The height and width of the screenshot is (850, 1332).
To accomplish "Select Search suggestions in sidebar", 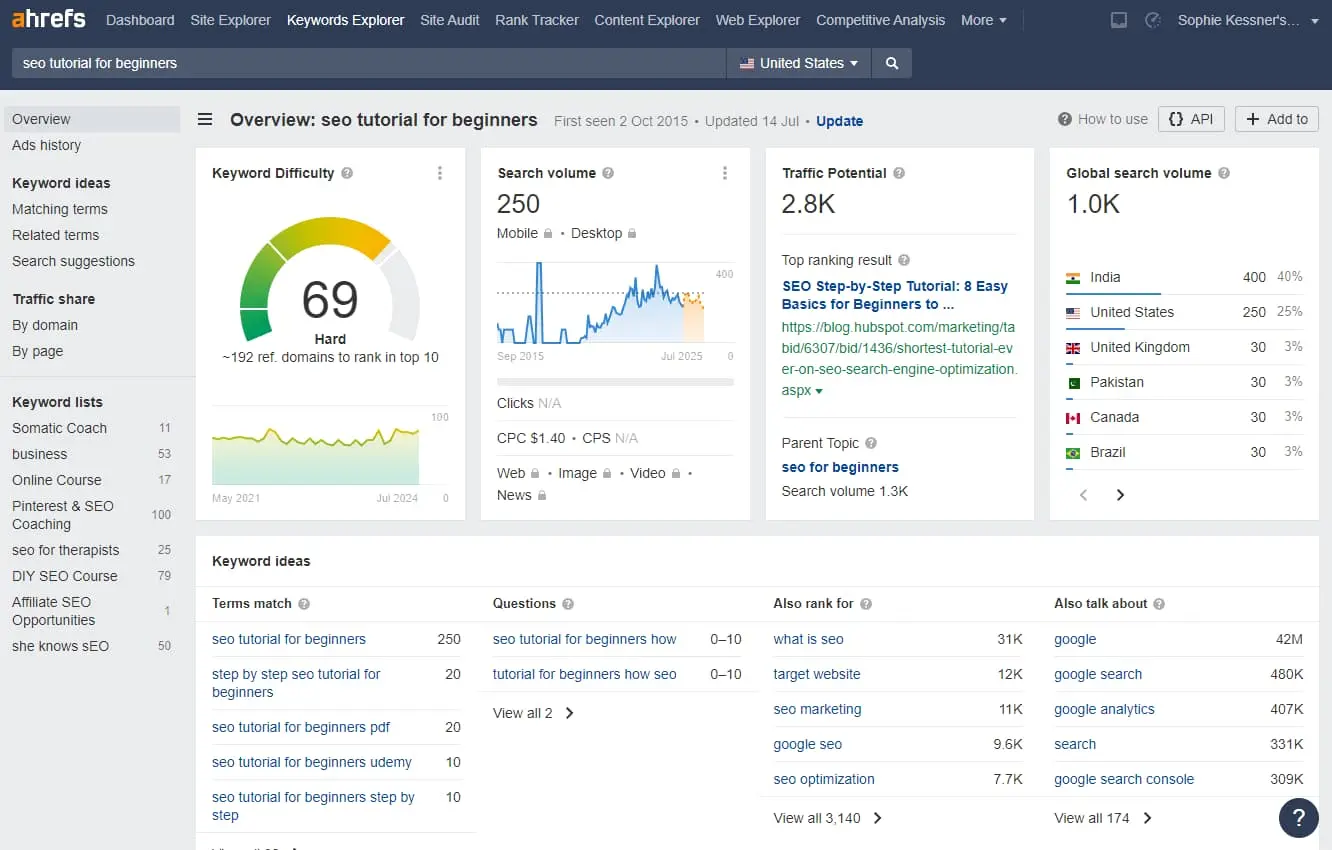I will 73,261.
